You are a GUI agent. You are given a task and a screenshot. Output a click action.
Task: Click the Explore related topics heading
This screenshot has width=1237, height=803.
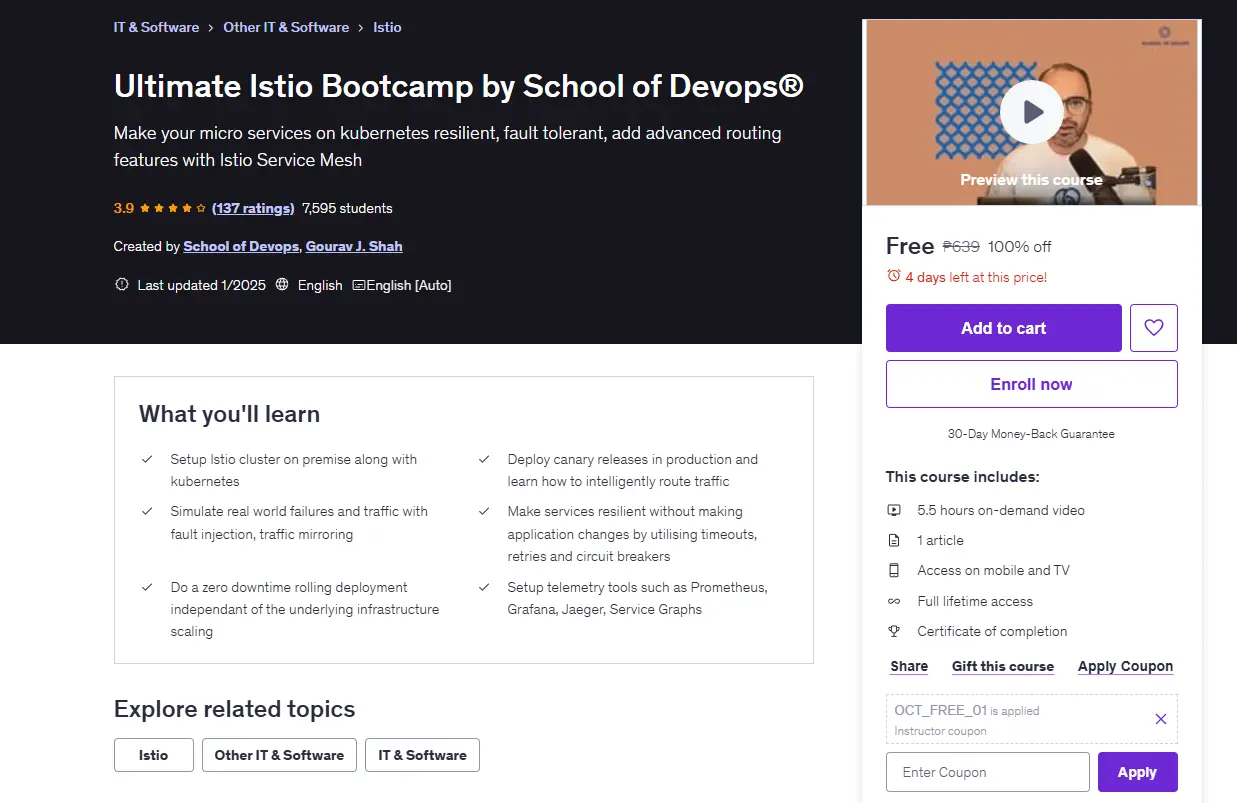point(235,709)
